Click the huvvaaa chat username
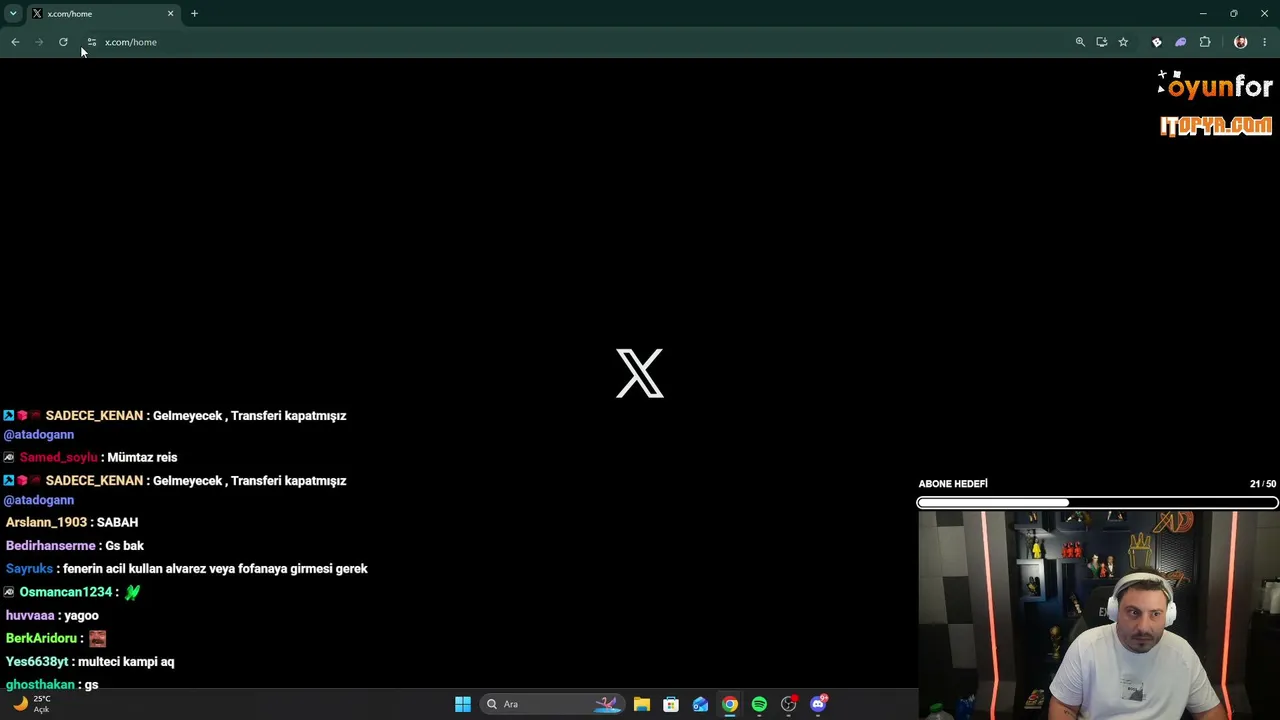Screen dimensions: 1280x720 pyautogui.click(x=30, y=616)
